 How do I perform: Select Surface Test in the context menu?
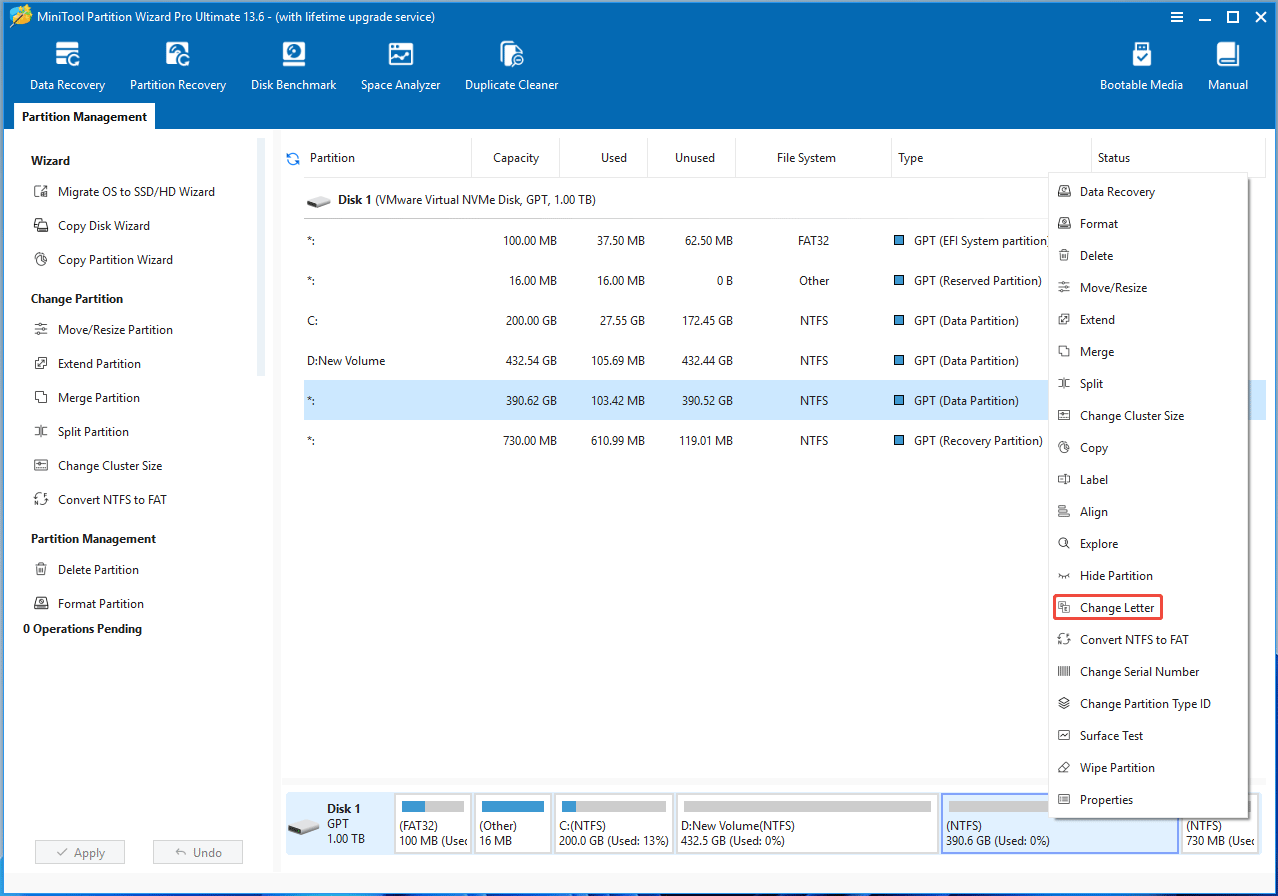1148,736
